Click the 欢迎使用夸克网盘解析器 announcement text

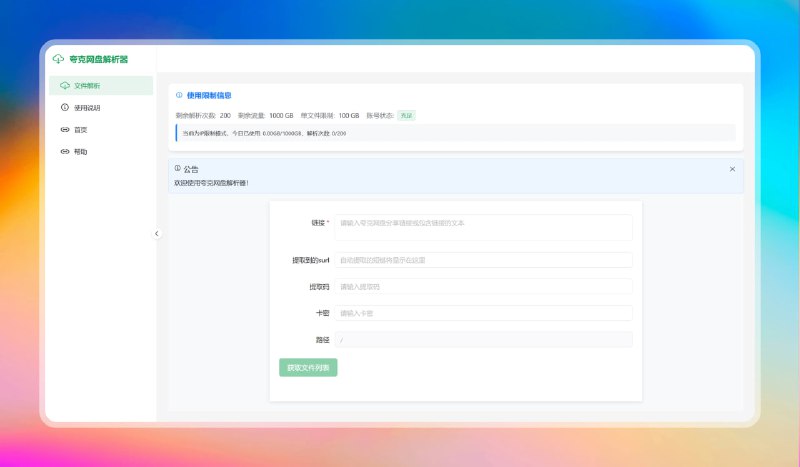211,183
